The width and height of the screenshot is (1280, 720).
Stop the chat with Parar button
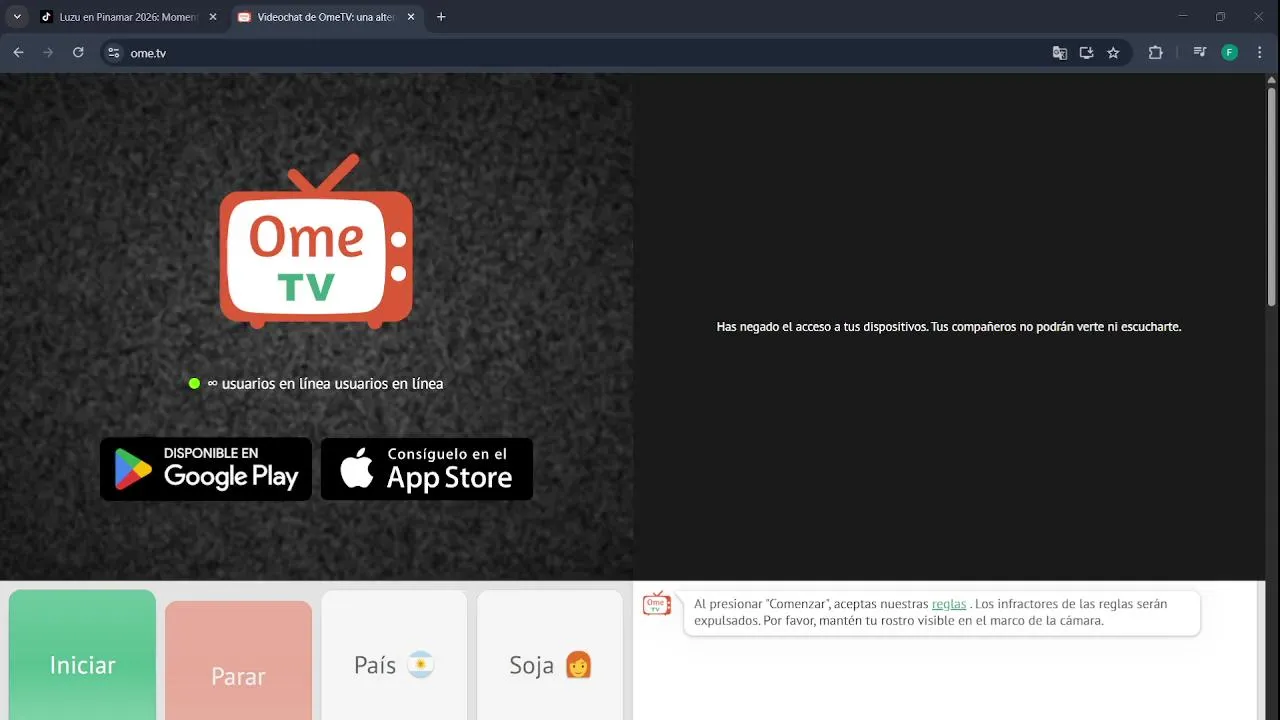coord(238,661)
